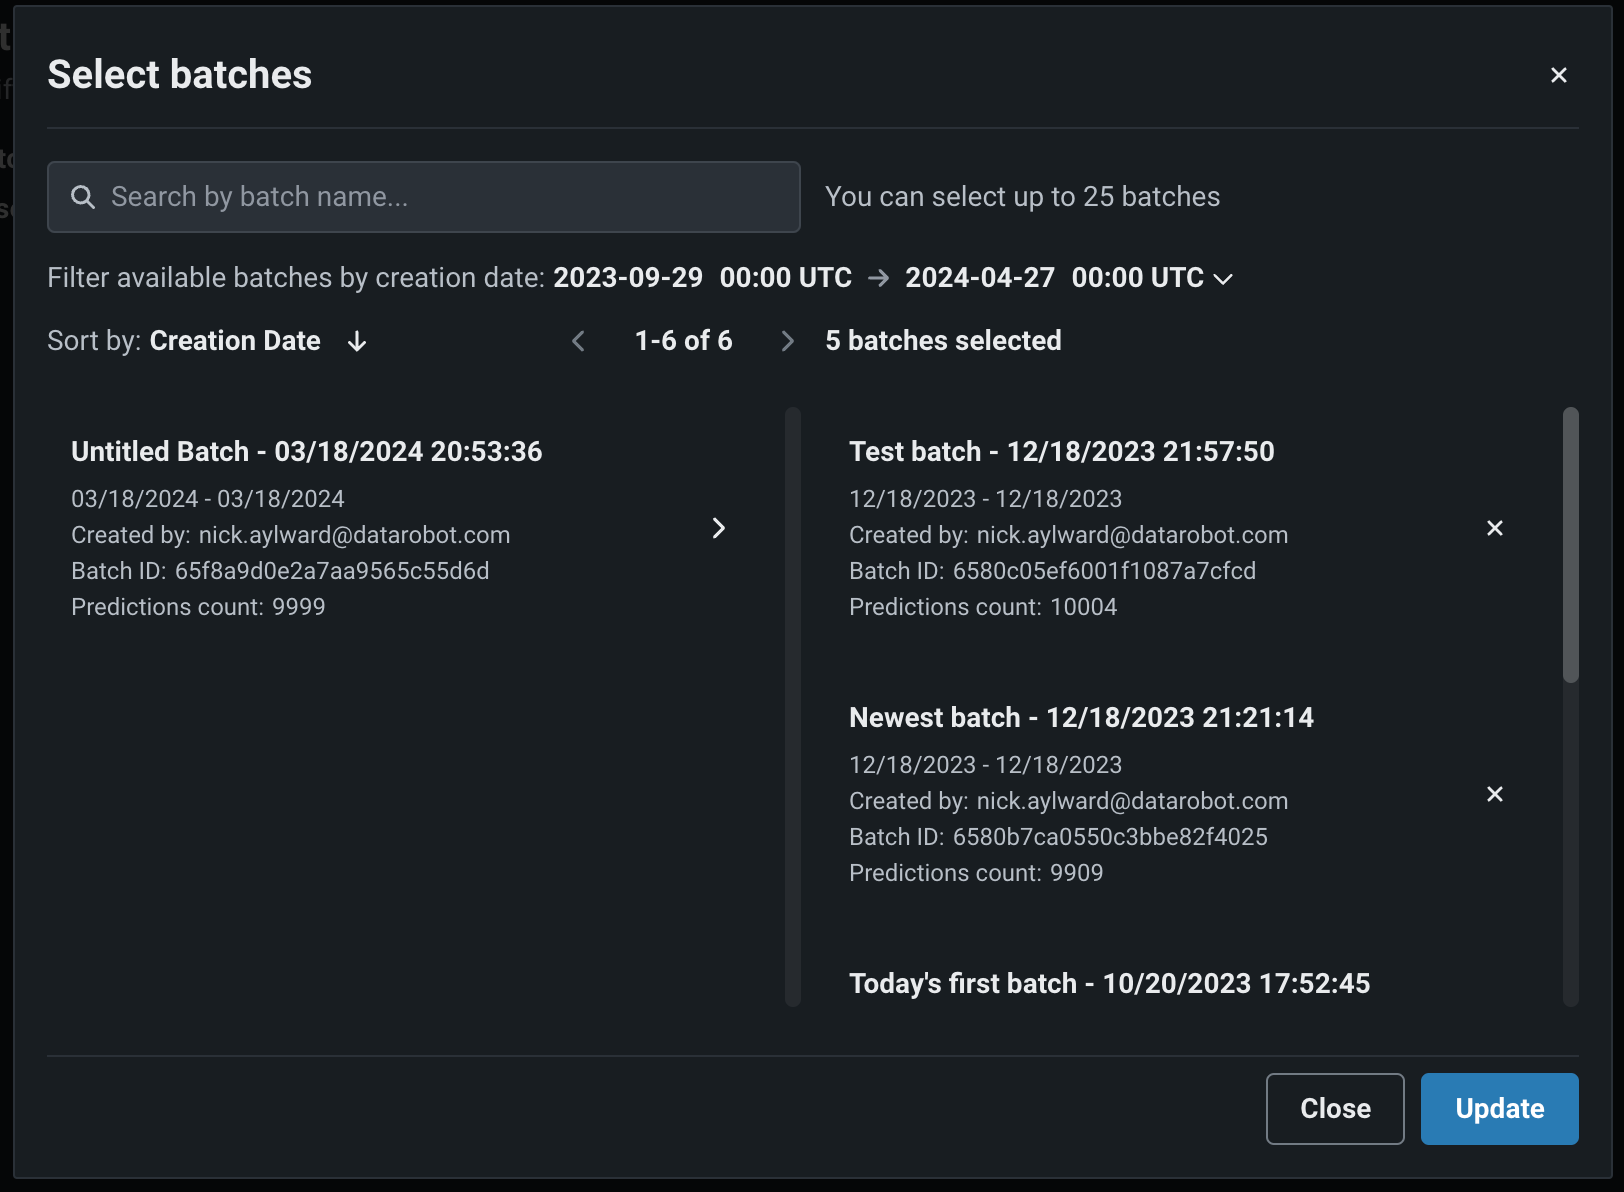Click the selected batches scrollbar

click(1570, 545)
